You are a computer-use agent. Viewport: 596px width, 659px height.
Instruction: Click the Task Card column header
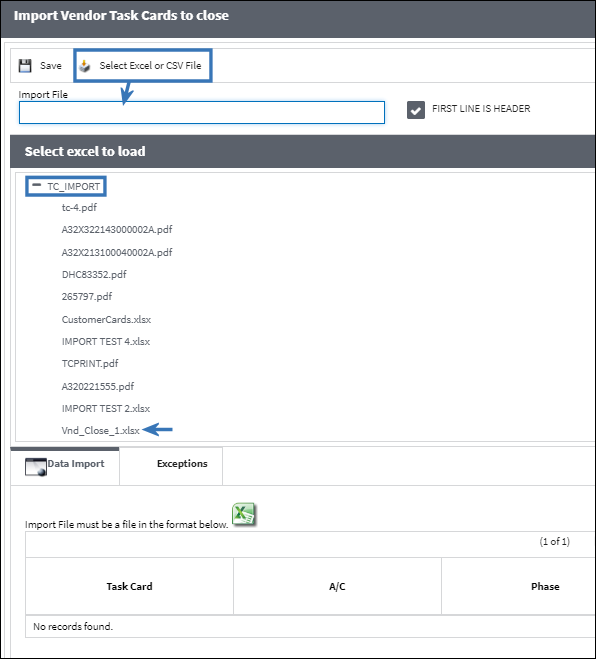(x=129, y=586)
